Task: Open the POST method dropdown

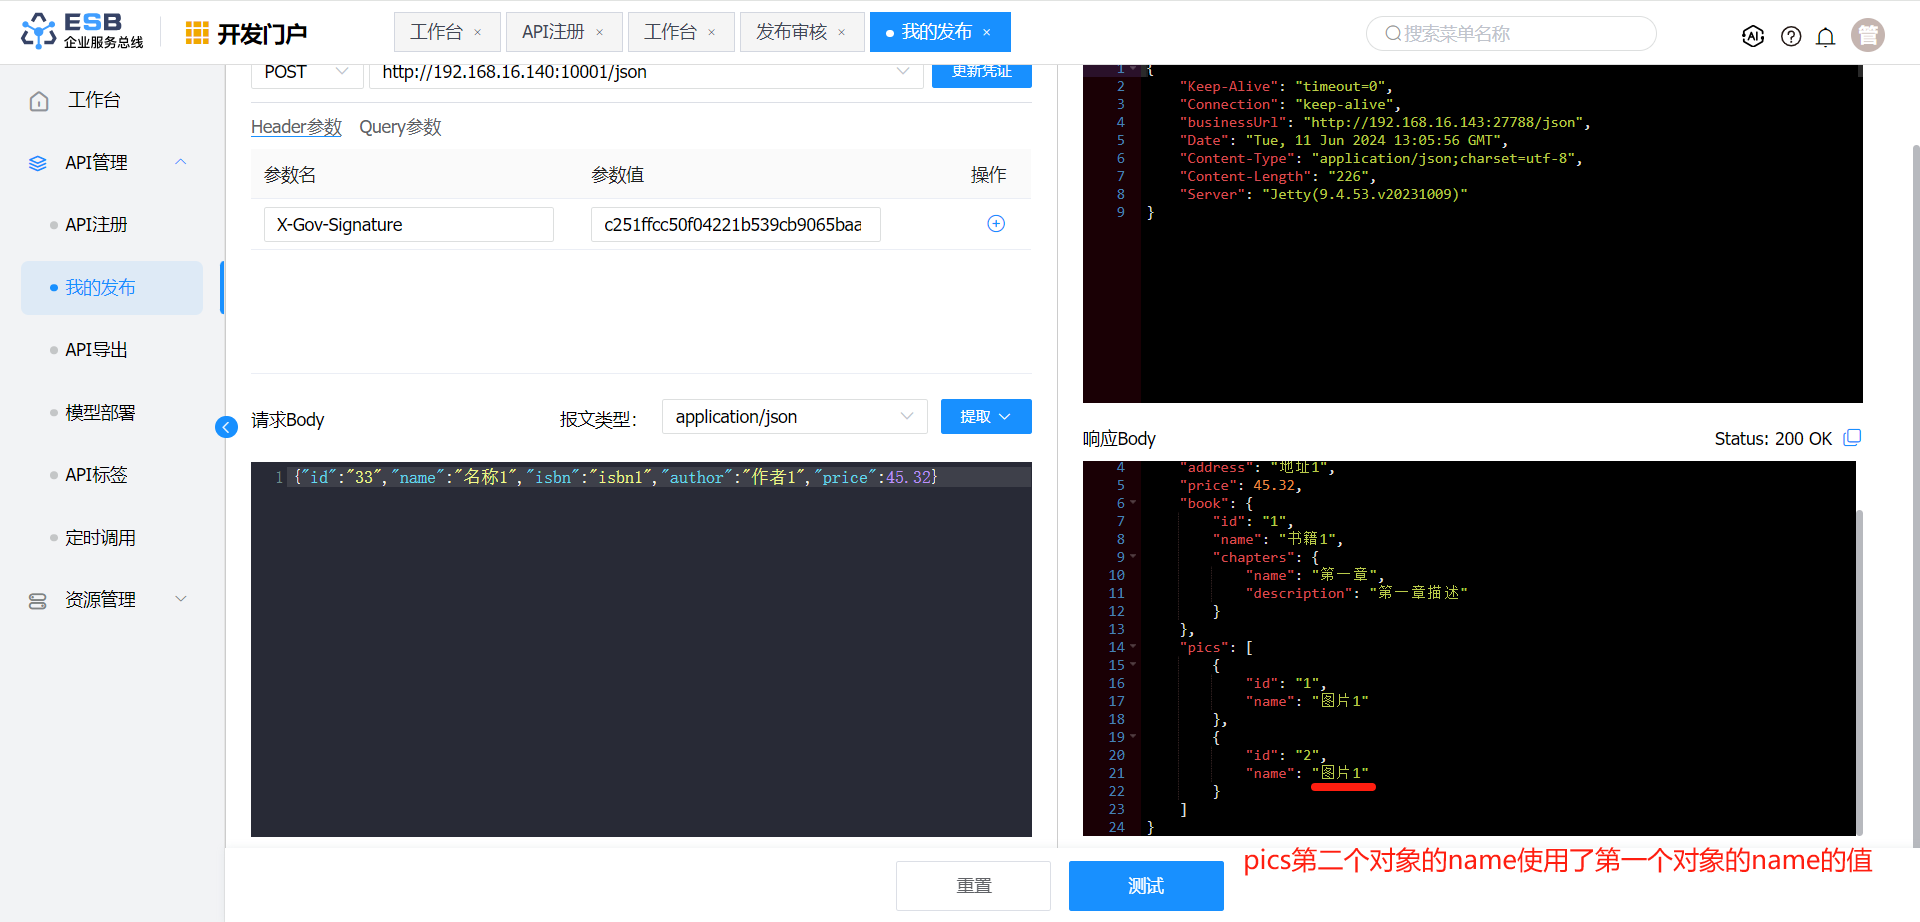Action: [x=306, y=73]
